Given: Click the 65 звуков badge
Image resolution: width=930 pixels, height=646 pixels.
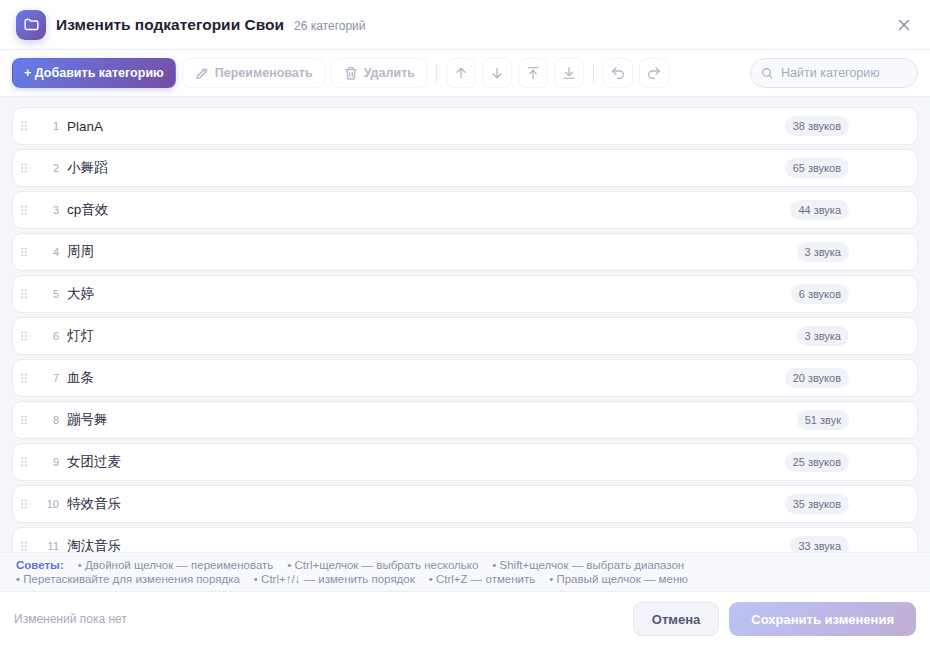Looking at the screenshot, I should coord(817,168).
